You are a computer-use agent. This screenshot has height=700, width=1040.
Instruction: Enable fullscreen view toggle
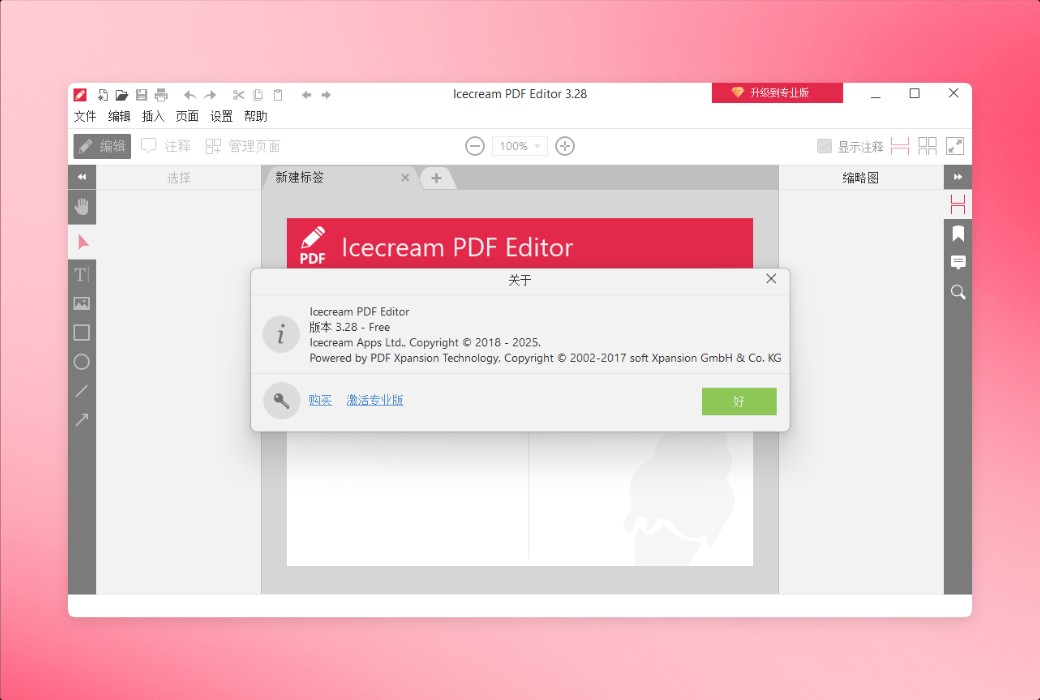pos(954,146)
